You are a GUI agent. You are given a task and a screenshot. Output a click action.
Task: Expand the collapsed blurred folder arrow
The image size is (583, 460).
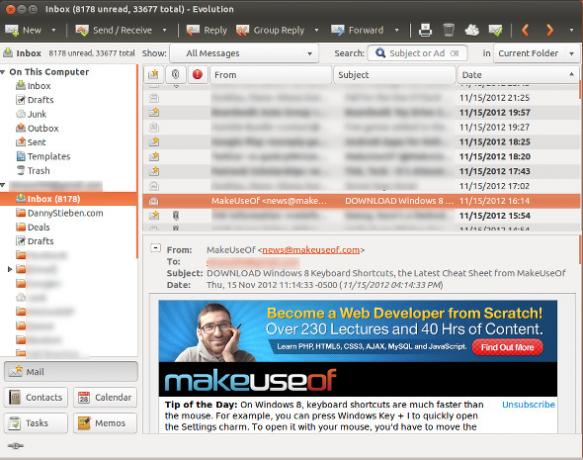coord(10,269)
